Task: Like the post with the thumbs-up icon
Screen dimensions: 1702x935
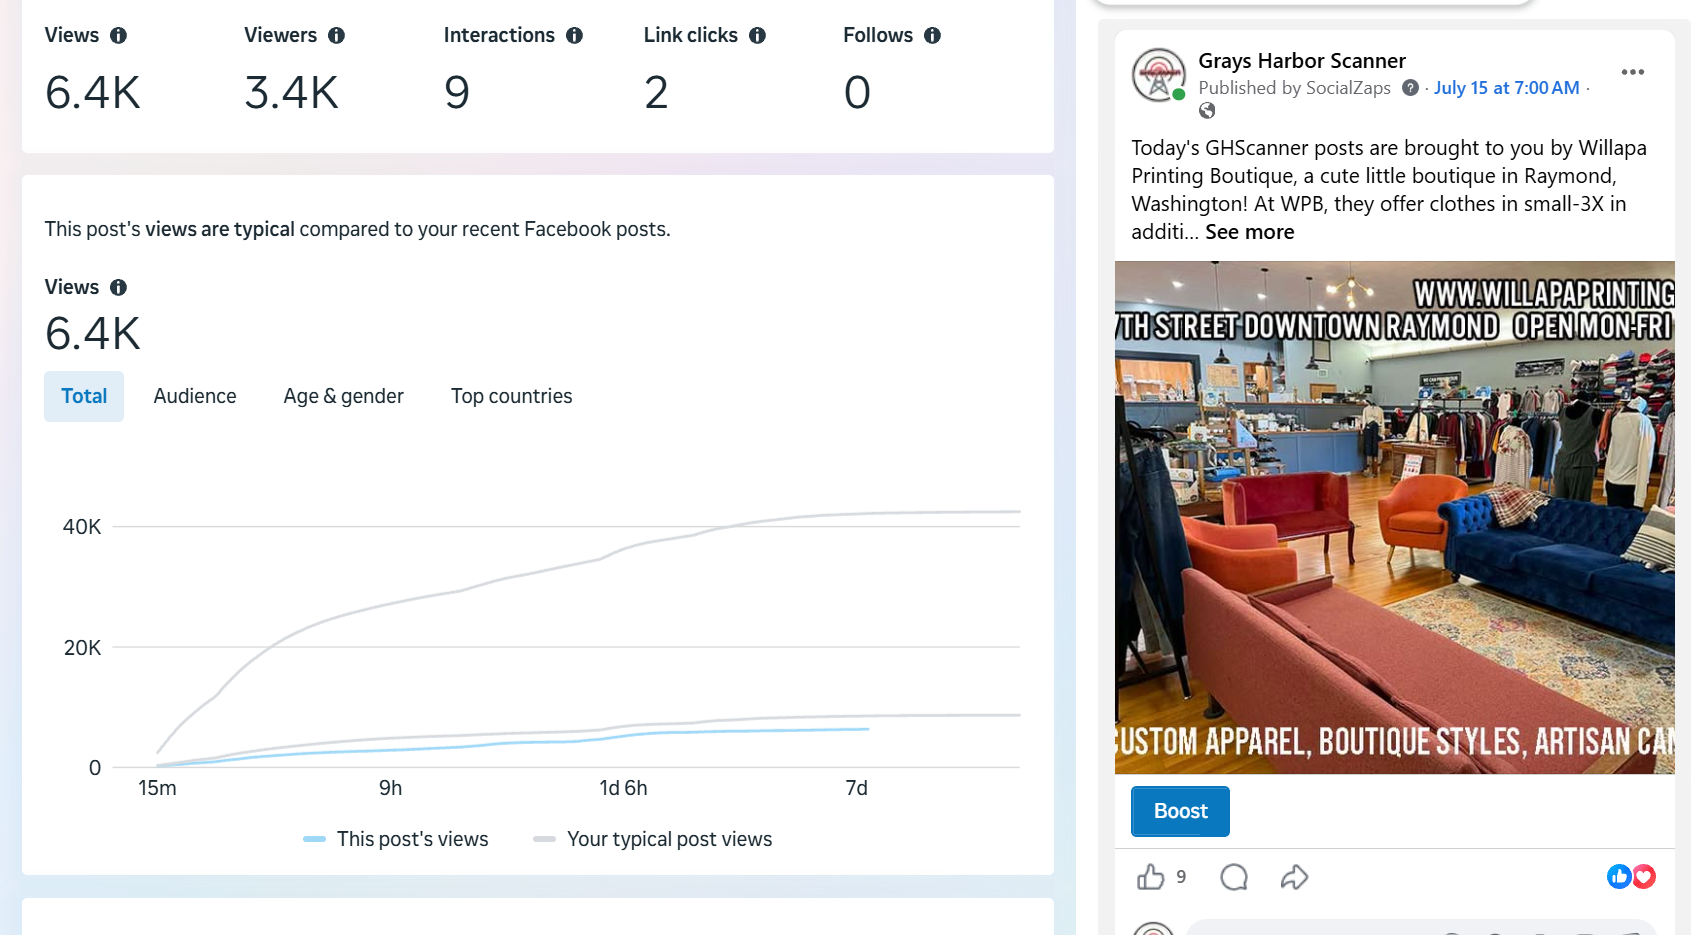Action: [1151, 877]
